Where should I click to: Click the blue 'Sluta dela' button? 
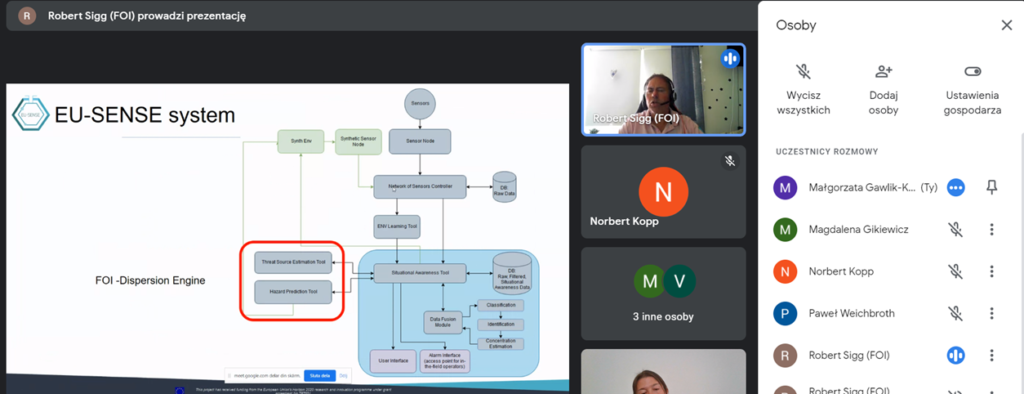point(320,376)
